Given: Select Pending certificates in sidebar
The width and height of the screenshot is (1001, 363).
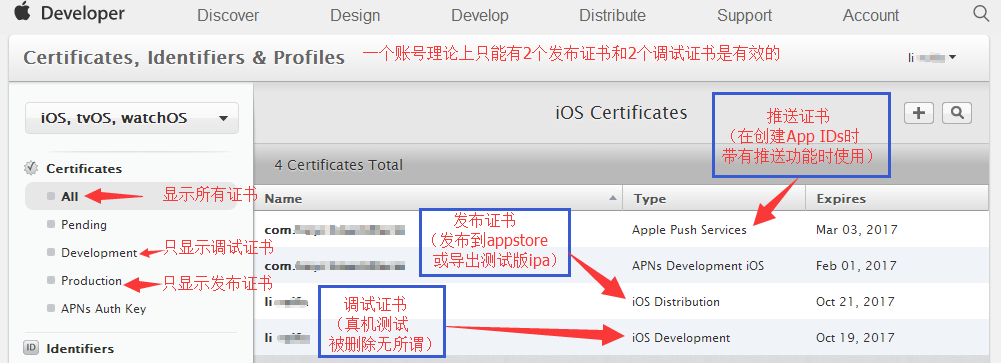Looking at the screenshot, I should point(84,225).
